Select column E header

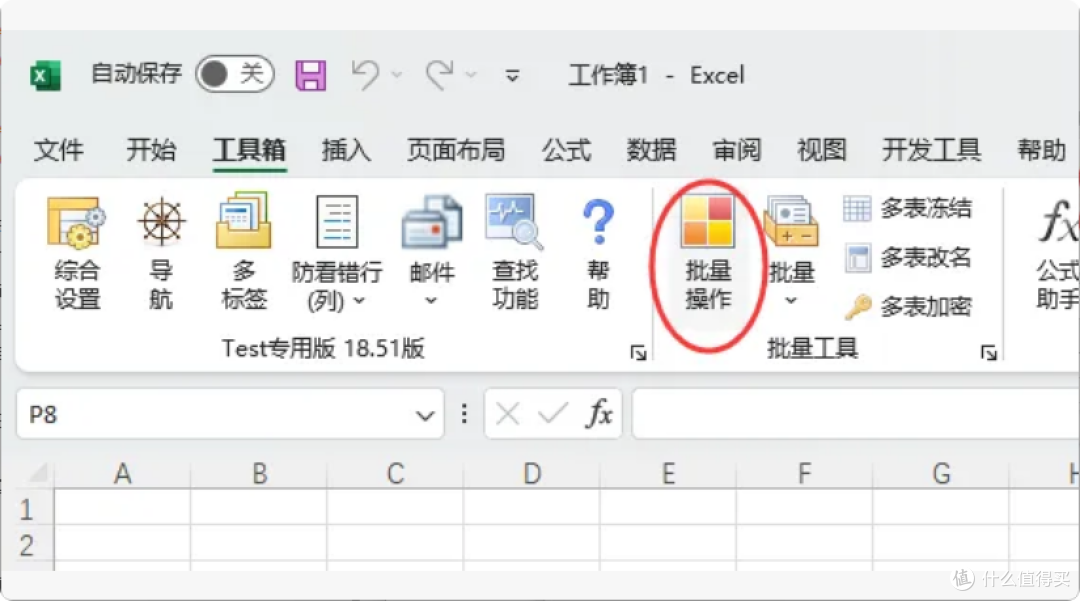click(668, 474)
